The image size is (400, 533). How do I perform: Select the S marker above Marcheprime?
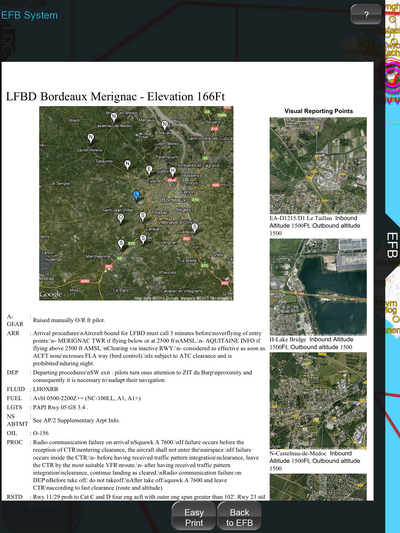point(121,244)
